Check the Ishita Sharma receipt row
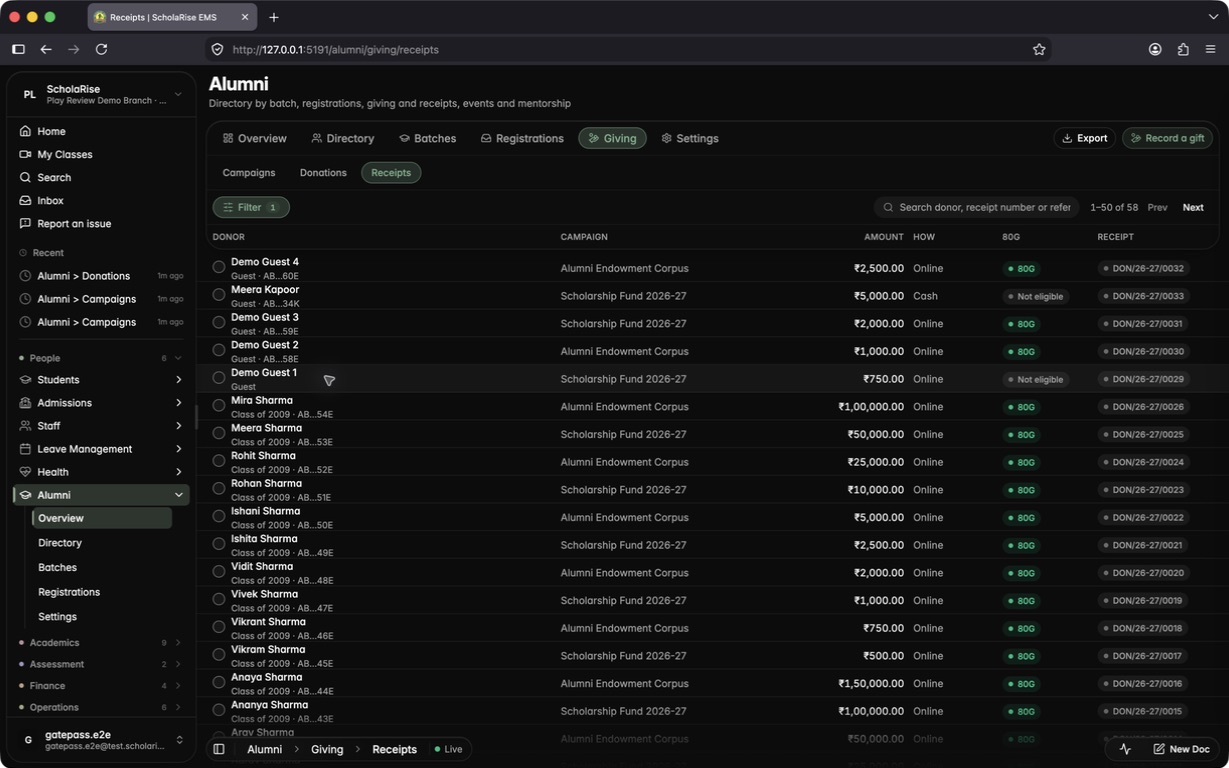This screenshot has height=768, width=1229. tap(219, 544)
